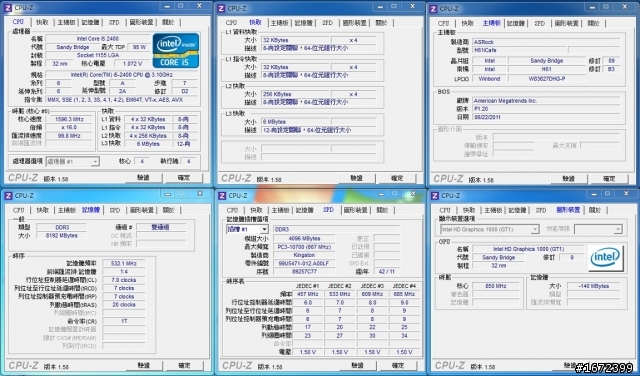The height and width of the screenshot is (376, 640).
Task: Click 驗證 button in the memory timings window
Action: (x=144, y=365)
